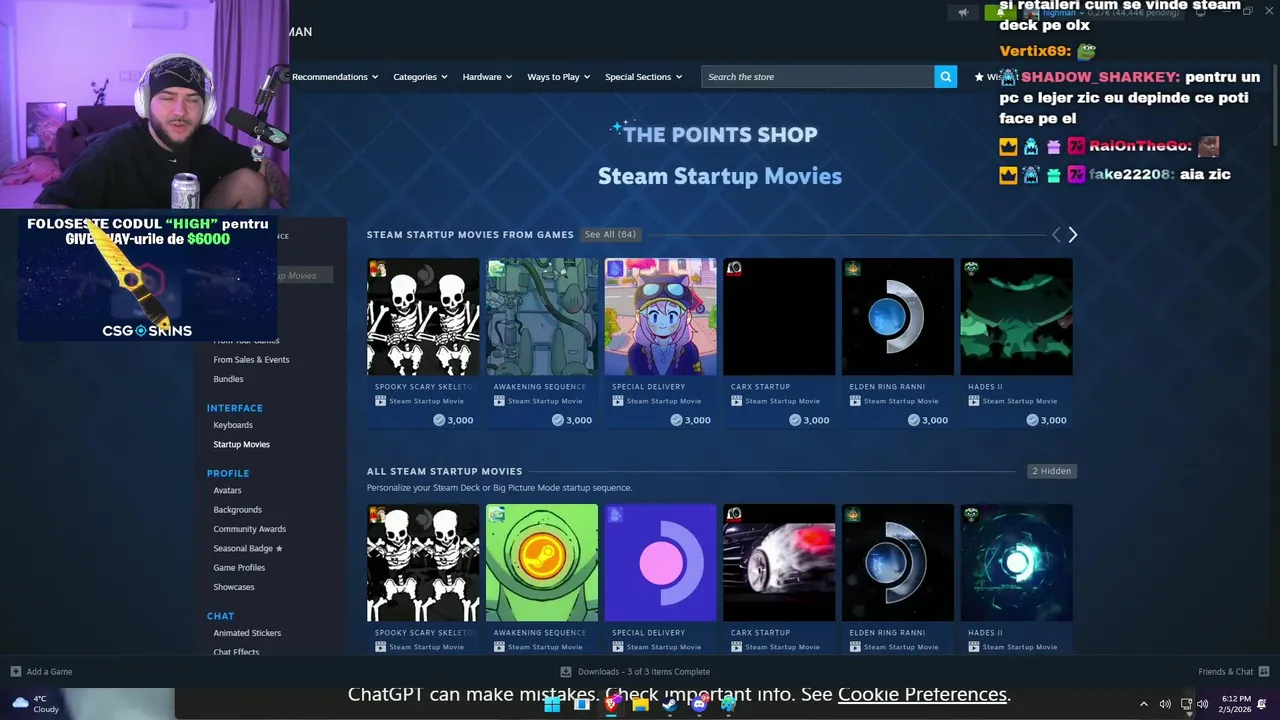Open top-row Elden Ring Ranni thumbnail

(x=898, y=316)
